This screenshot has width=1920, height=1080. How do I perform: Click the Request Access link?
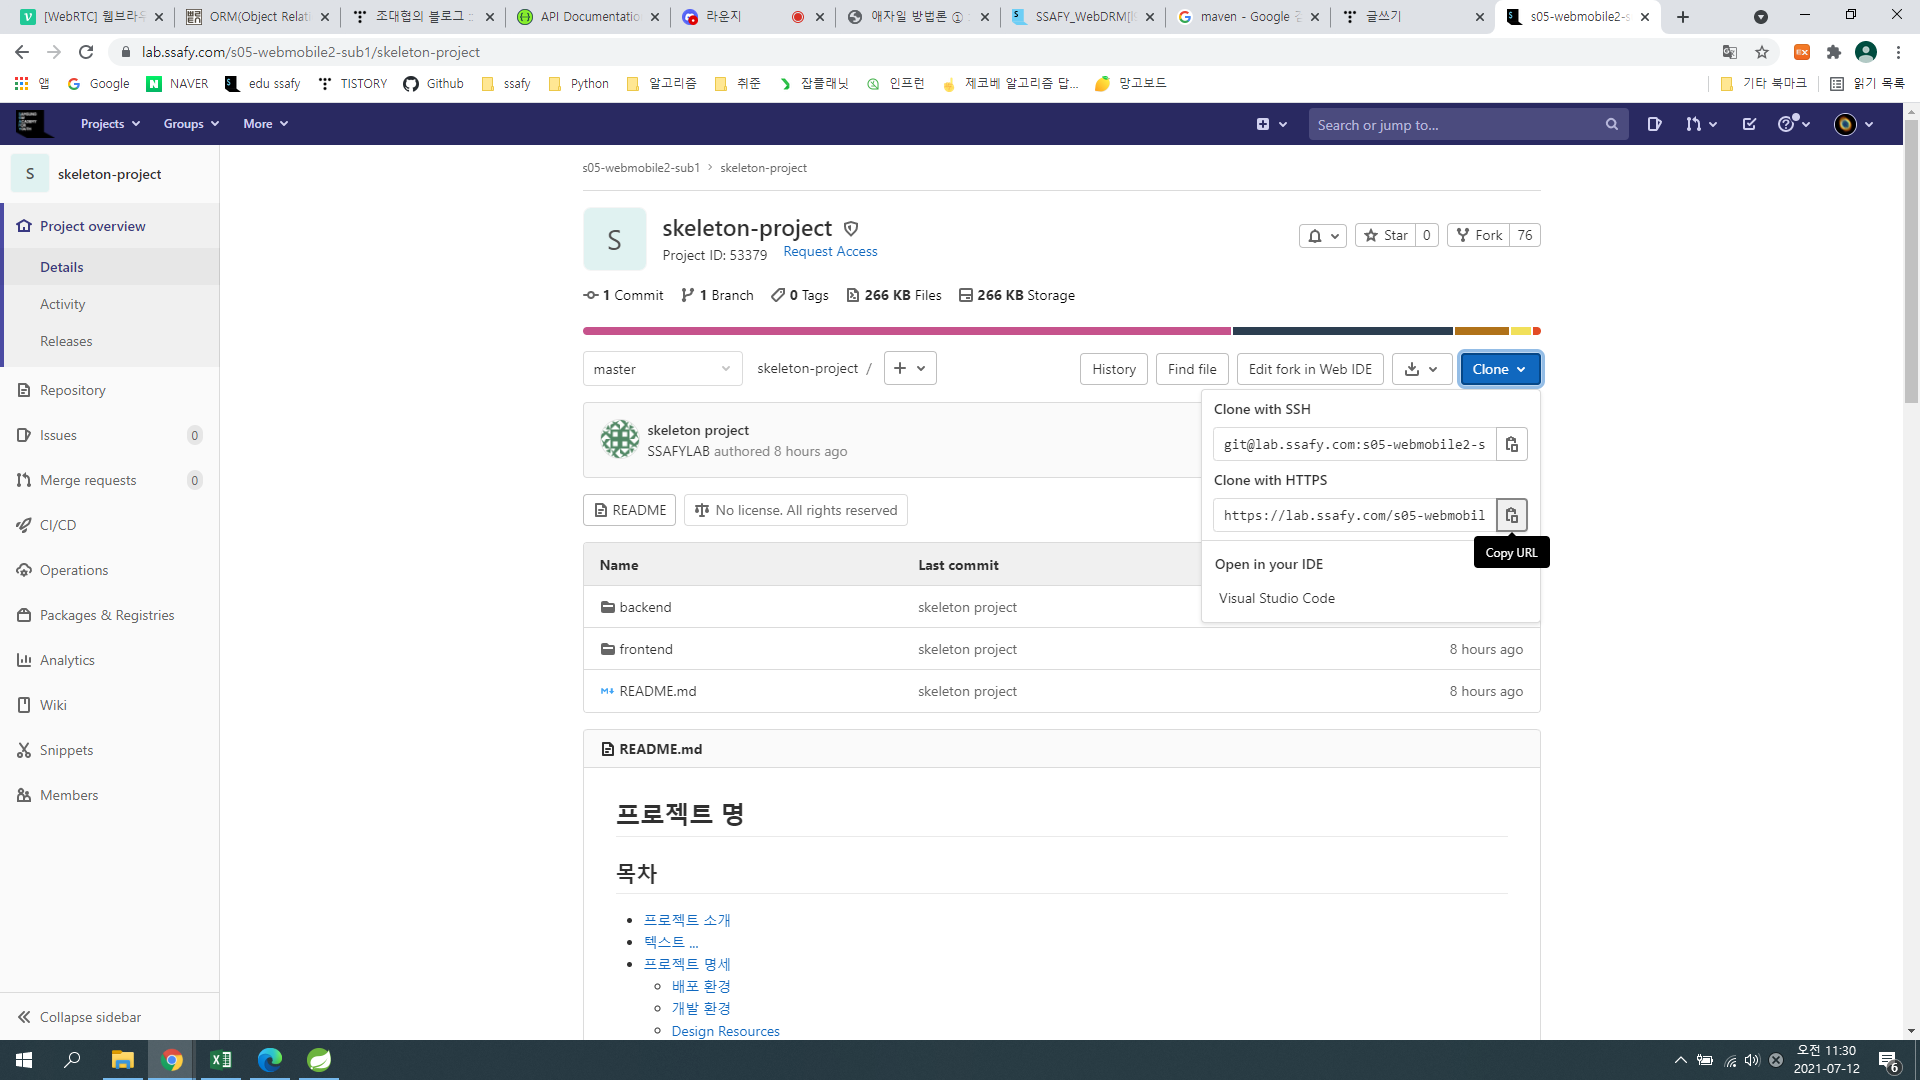coord(830,252)
